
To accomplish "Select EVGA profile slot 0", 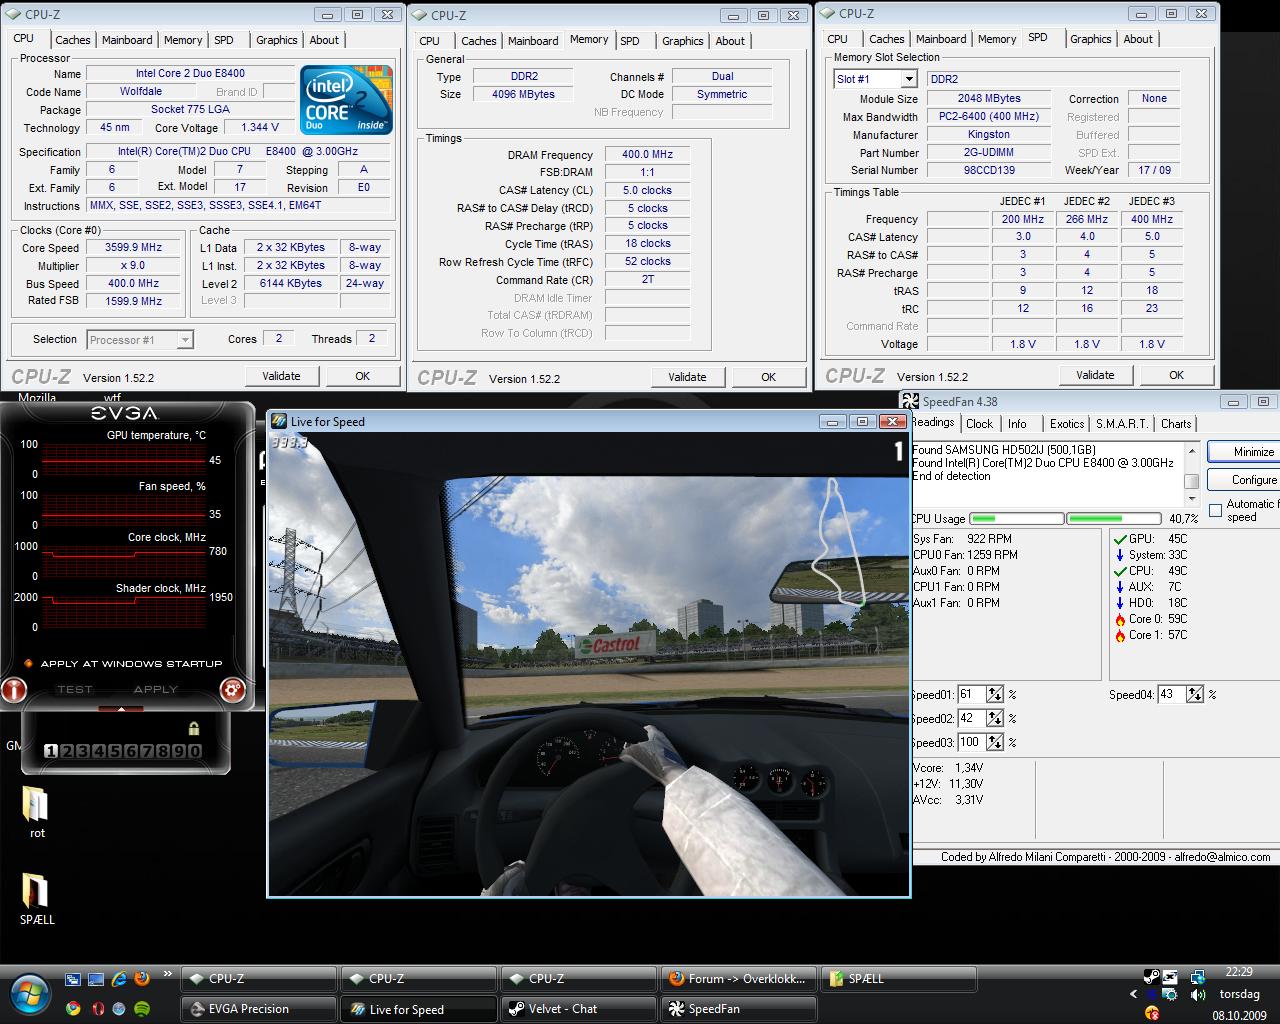I will tap(195, 751).
